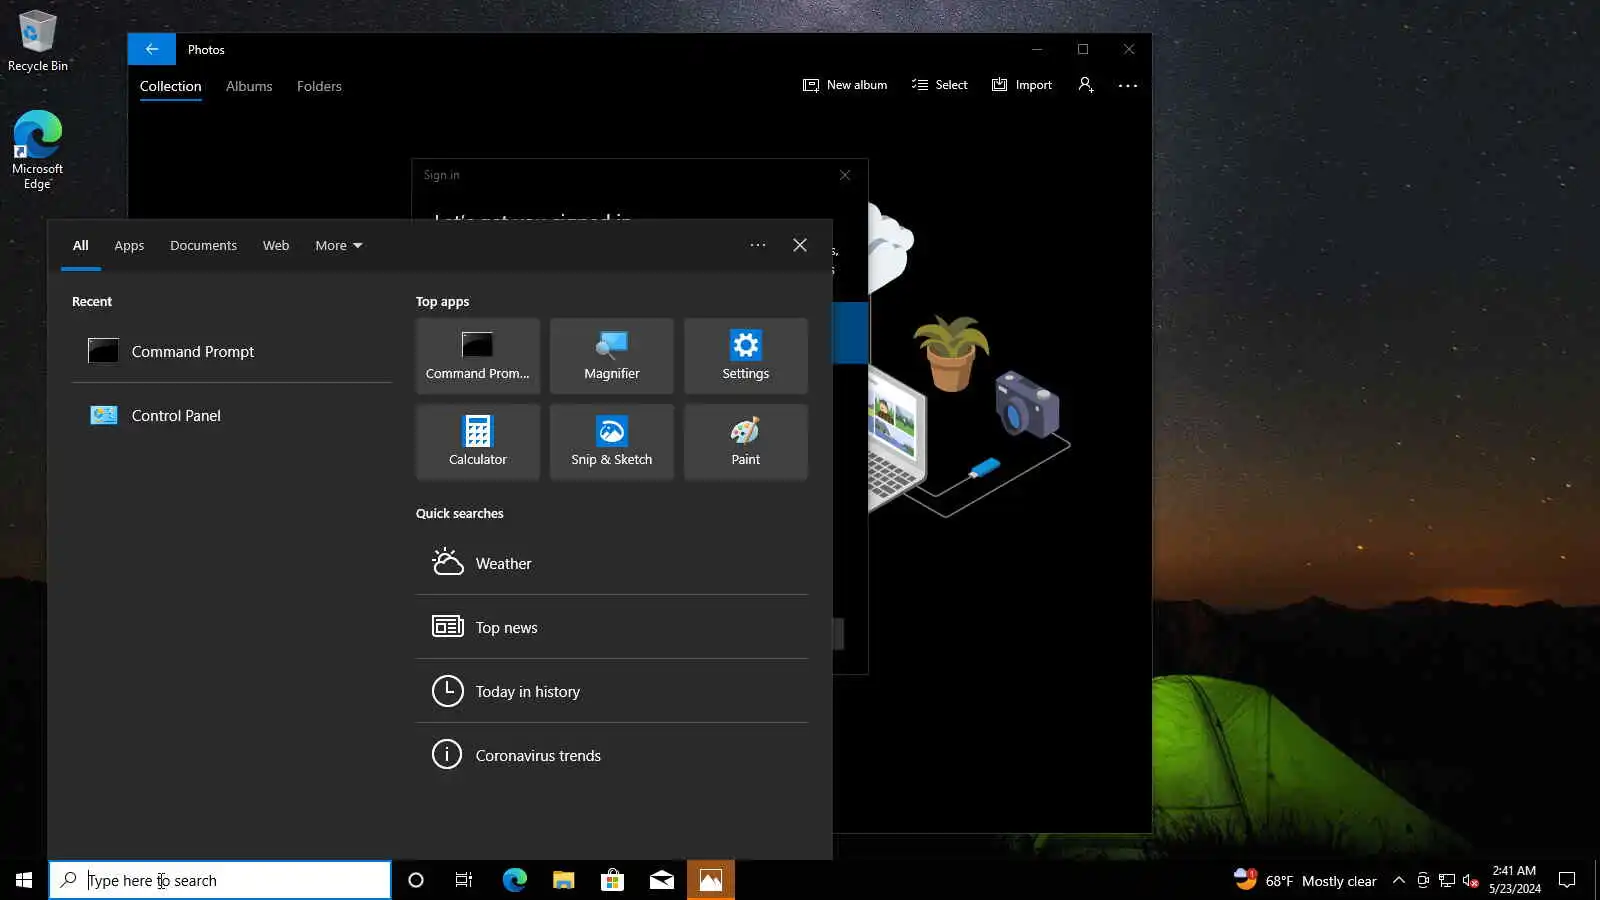Open network settings tray icon
The image size is (1600, 900).
pos(1447,880)
